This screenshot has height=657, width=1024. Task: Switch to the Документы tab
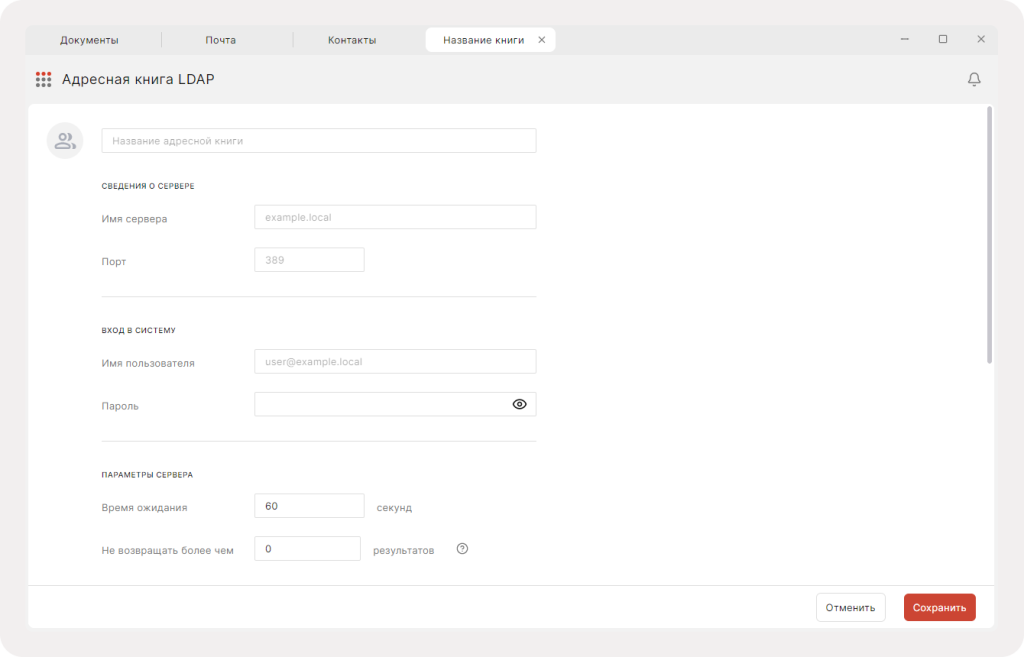pyautogui.click(x=89, y=40)
